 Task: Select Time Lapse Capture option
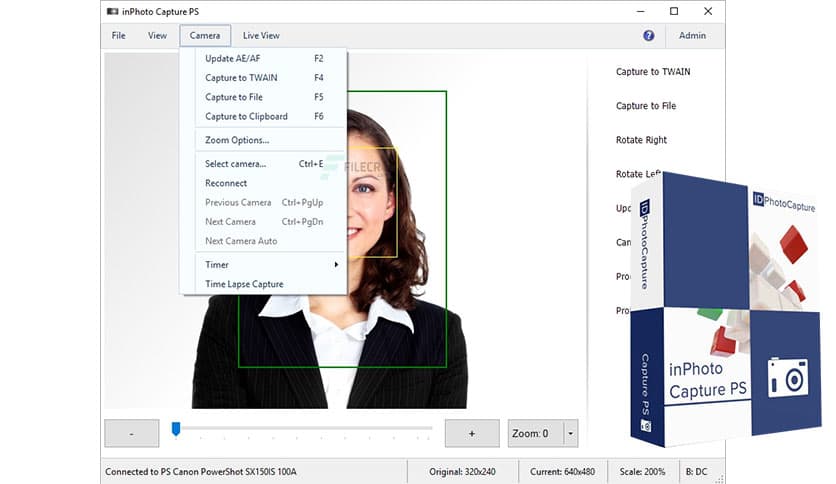[x=244, y=285]
